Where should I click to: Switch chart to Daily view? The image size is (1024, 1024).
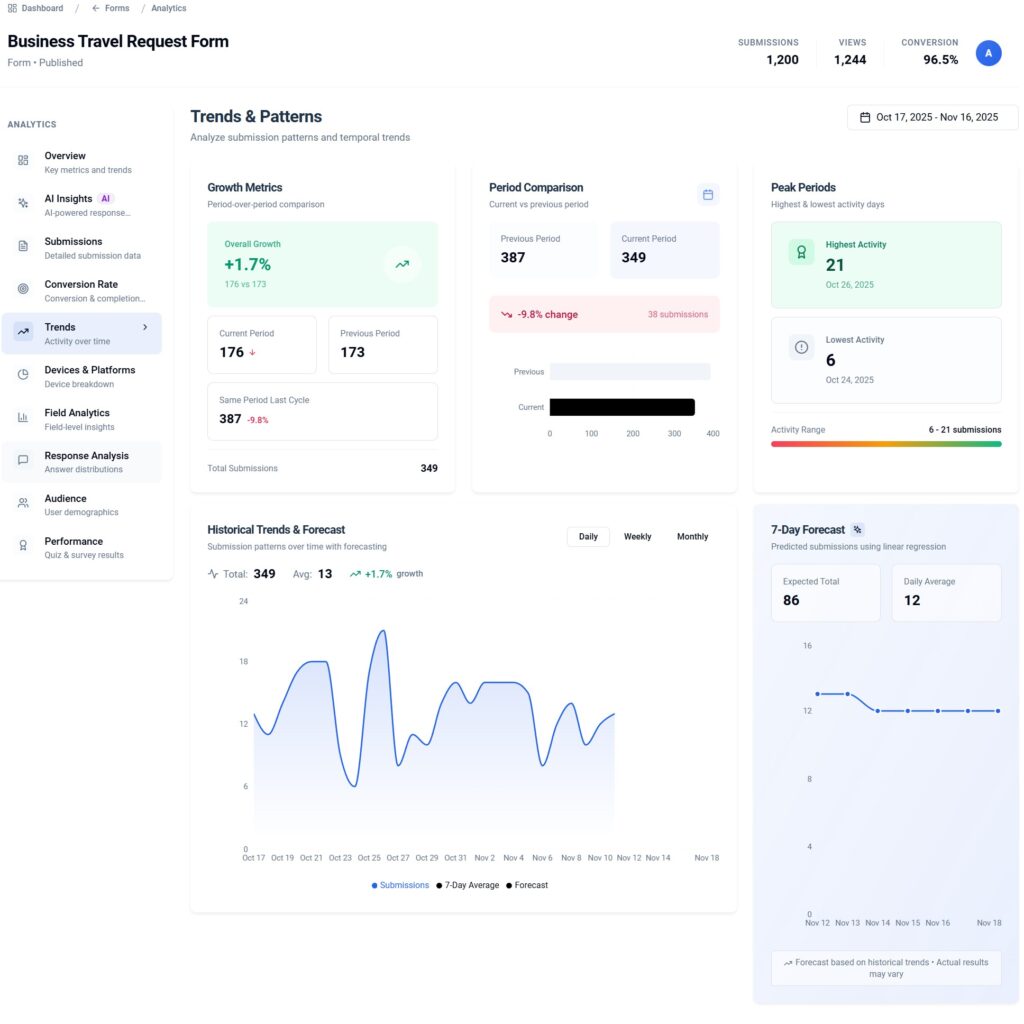tap(588, 537)
